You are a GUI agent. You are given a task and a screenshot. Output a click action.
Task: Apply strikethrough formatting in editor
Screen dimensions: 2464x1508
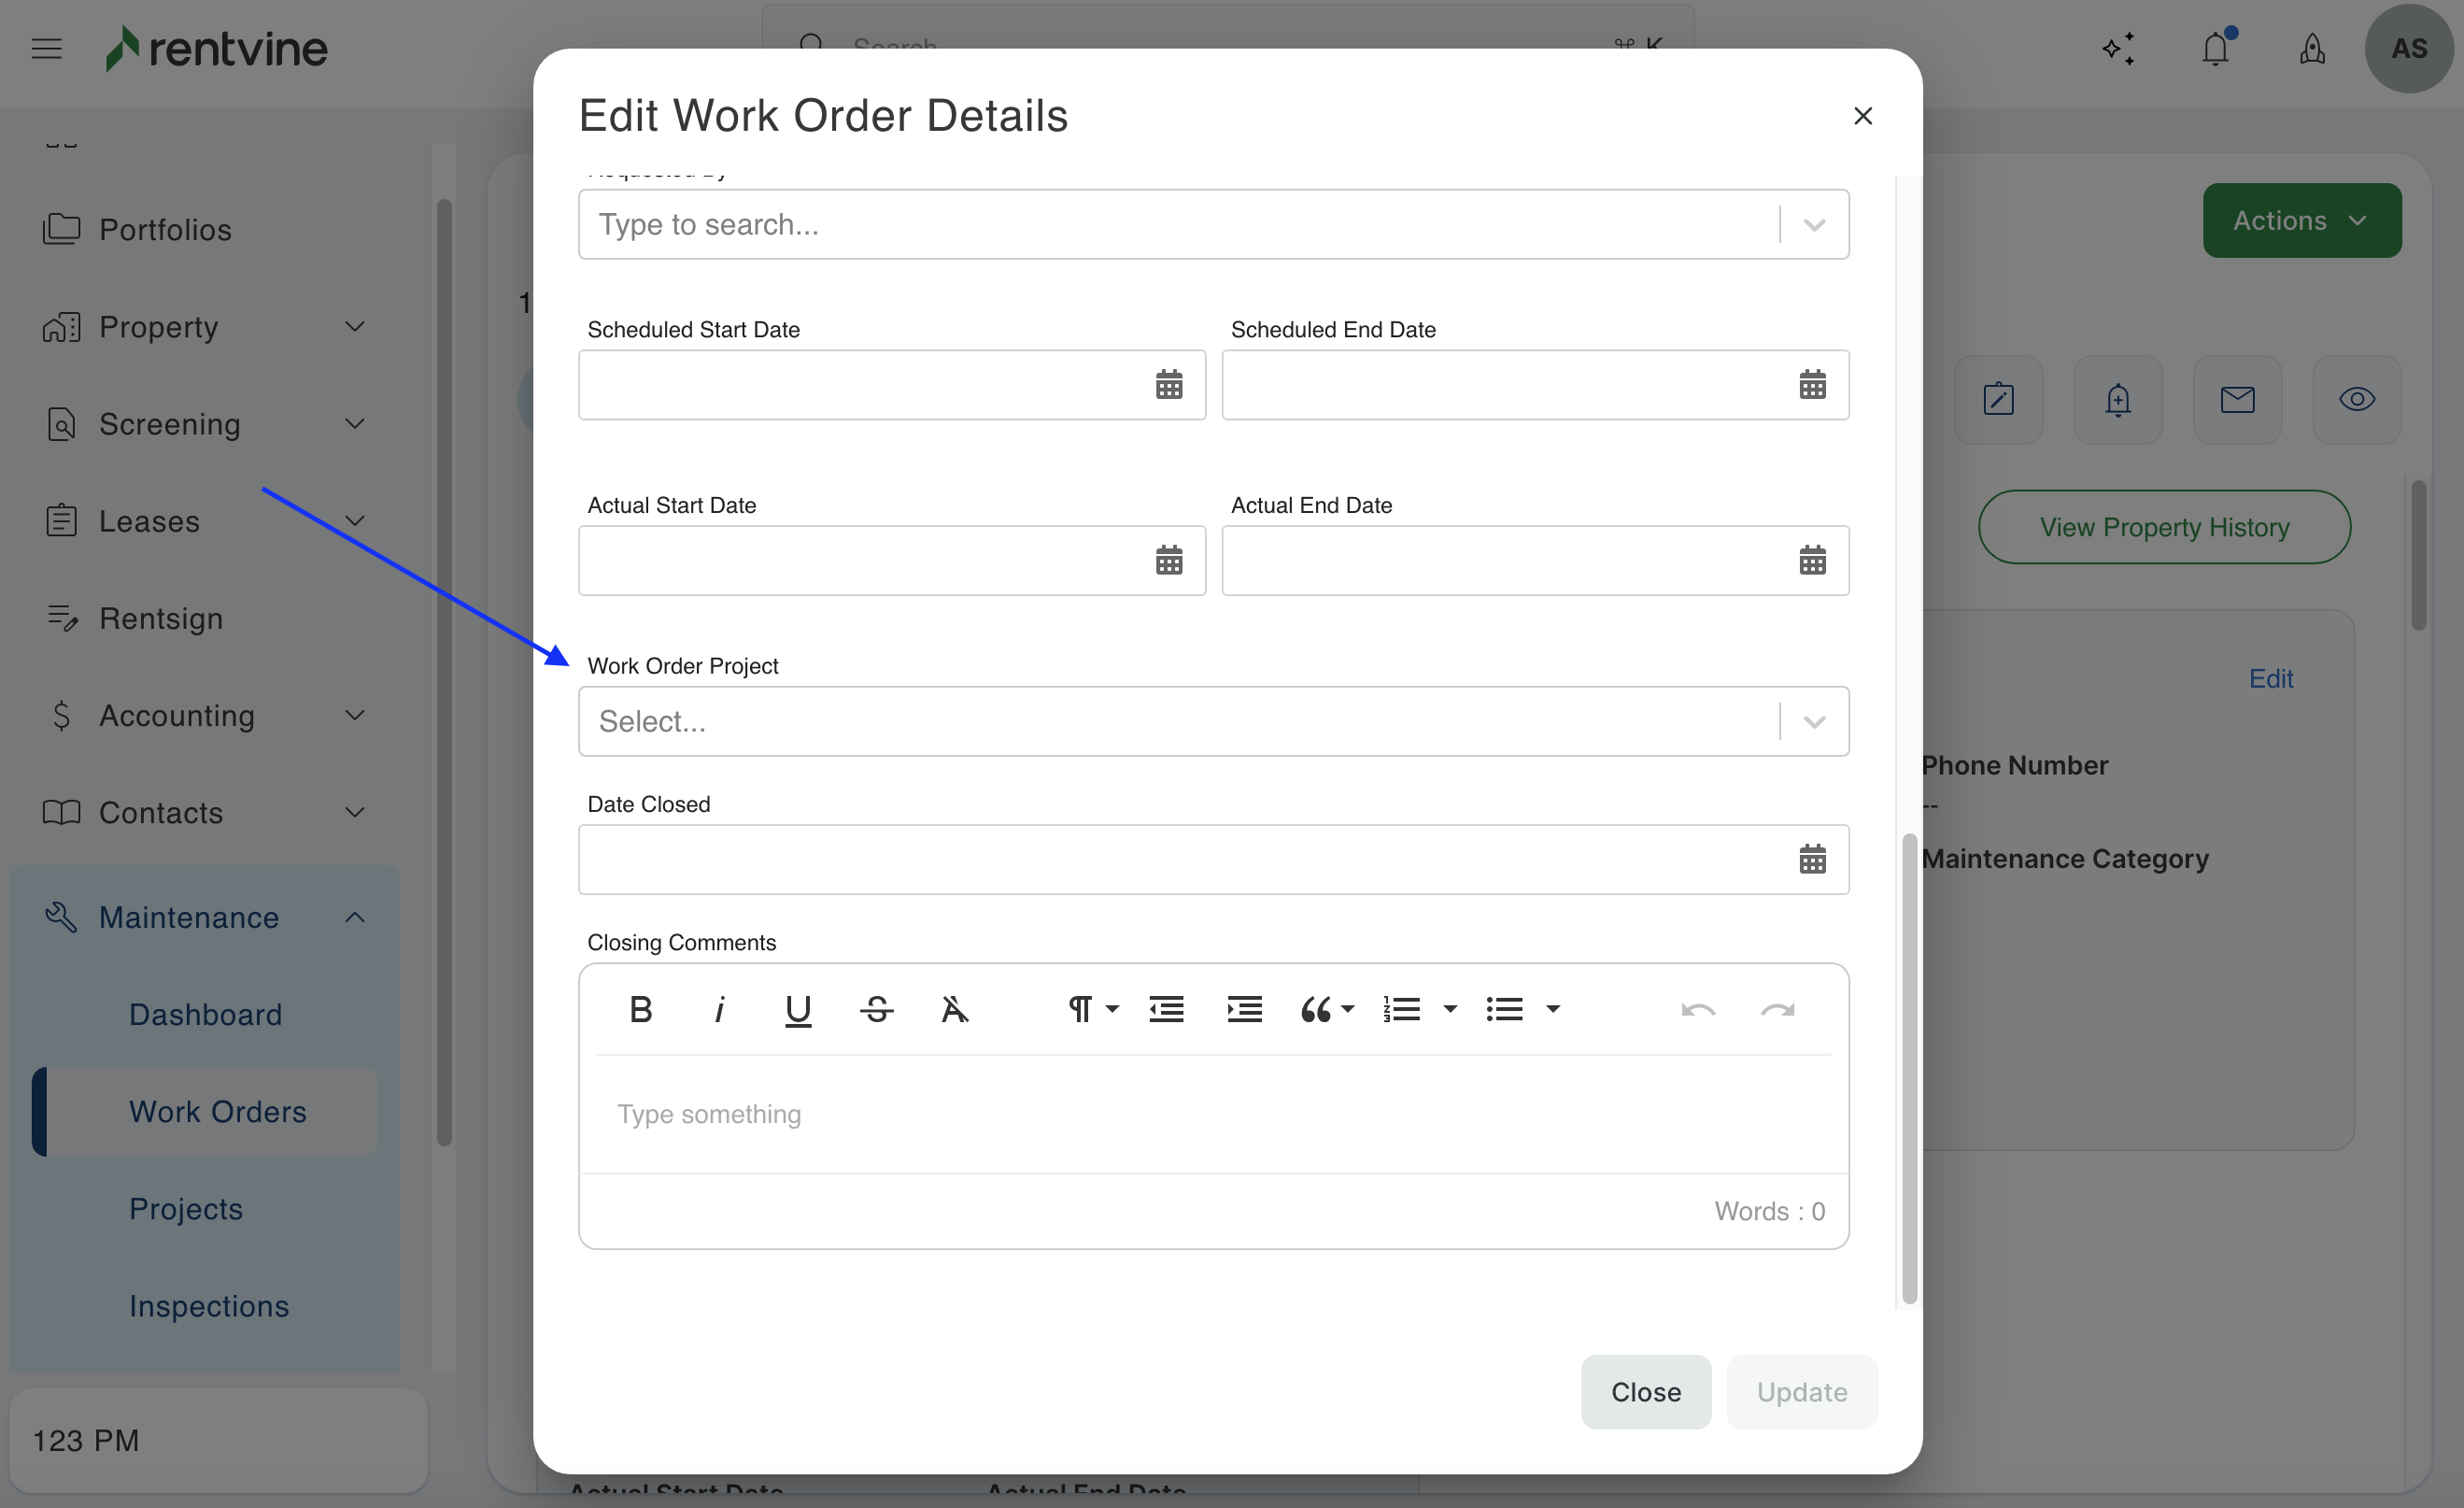(876, 1010)
